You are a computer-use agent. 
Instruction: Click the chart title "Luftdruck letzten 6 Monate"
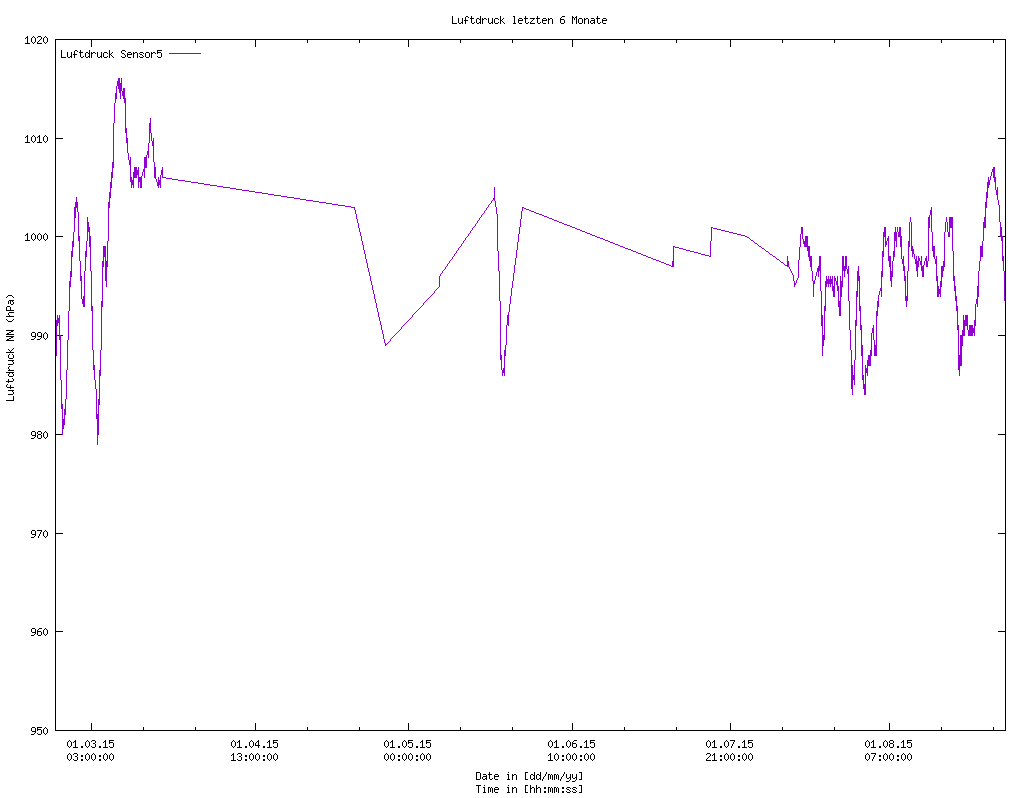[529, 20]
